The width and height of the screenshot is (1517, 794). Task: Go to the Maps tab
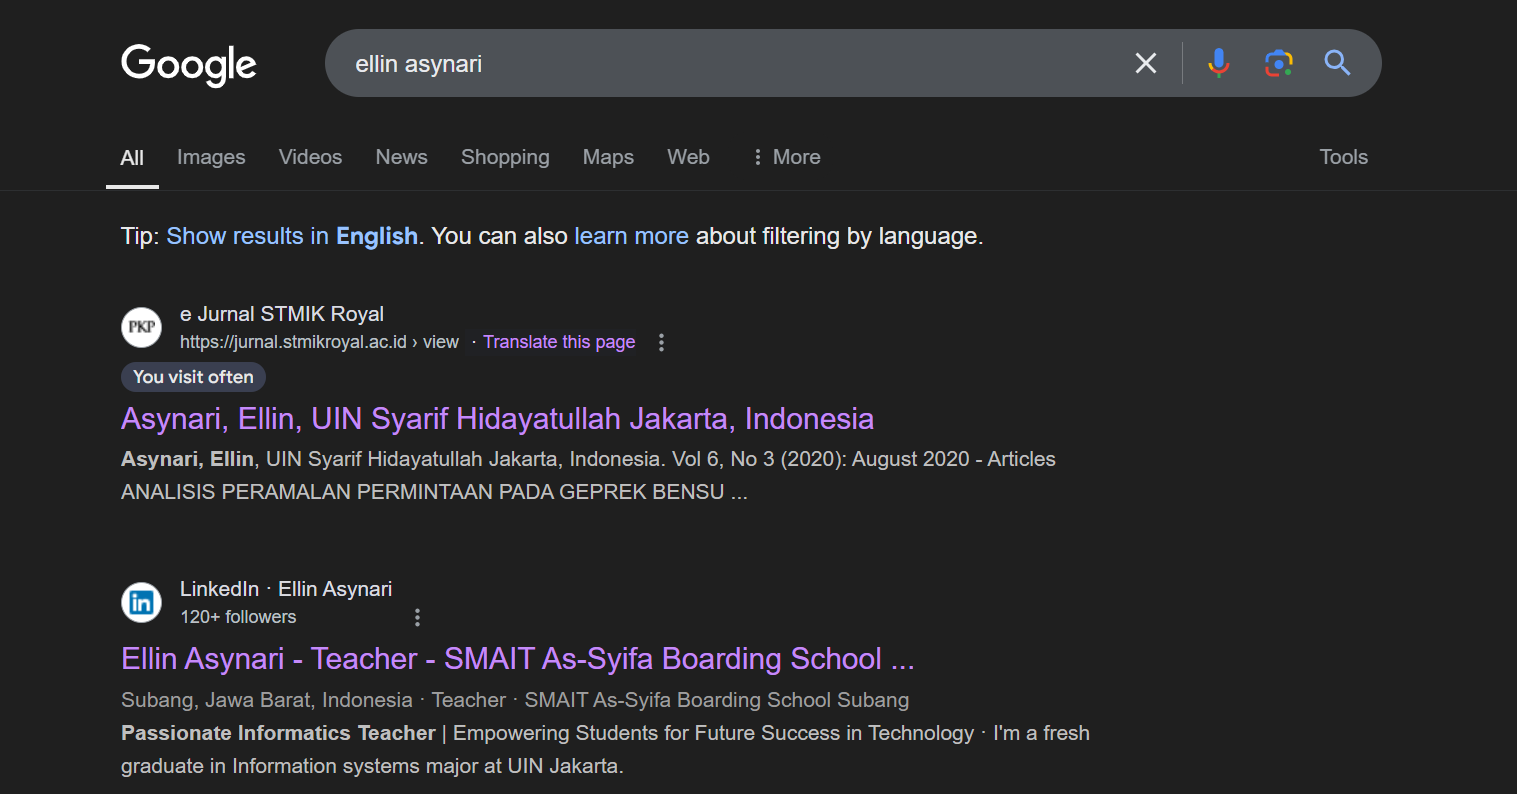click(x=608, y=157)
